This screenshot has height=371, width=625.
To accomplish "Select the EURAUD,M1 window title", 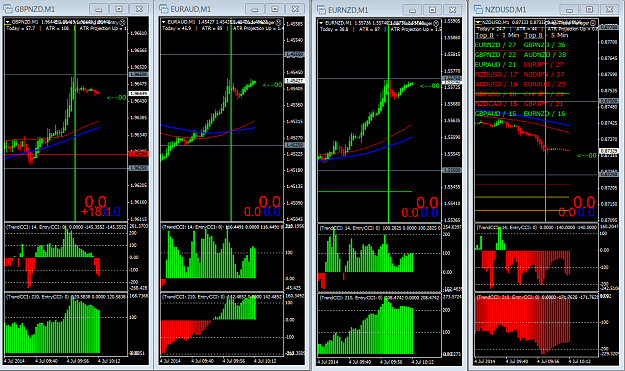I will (x=191, y=9).
